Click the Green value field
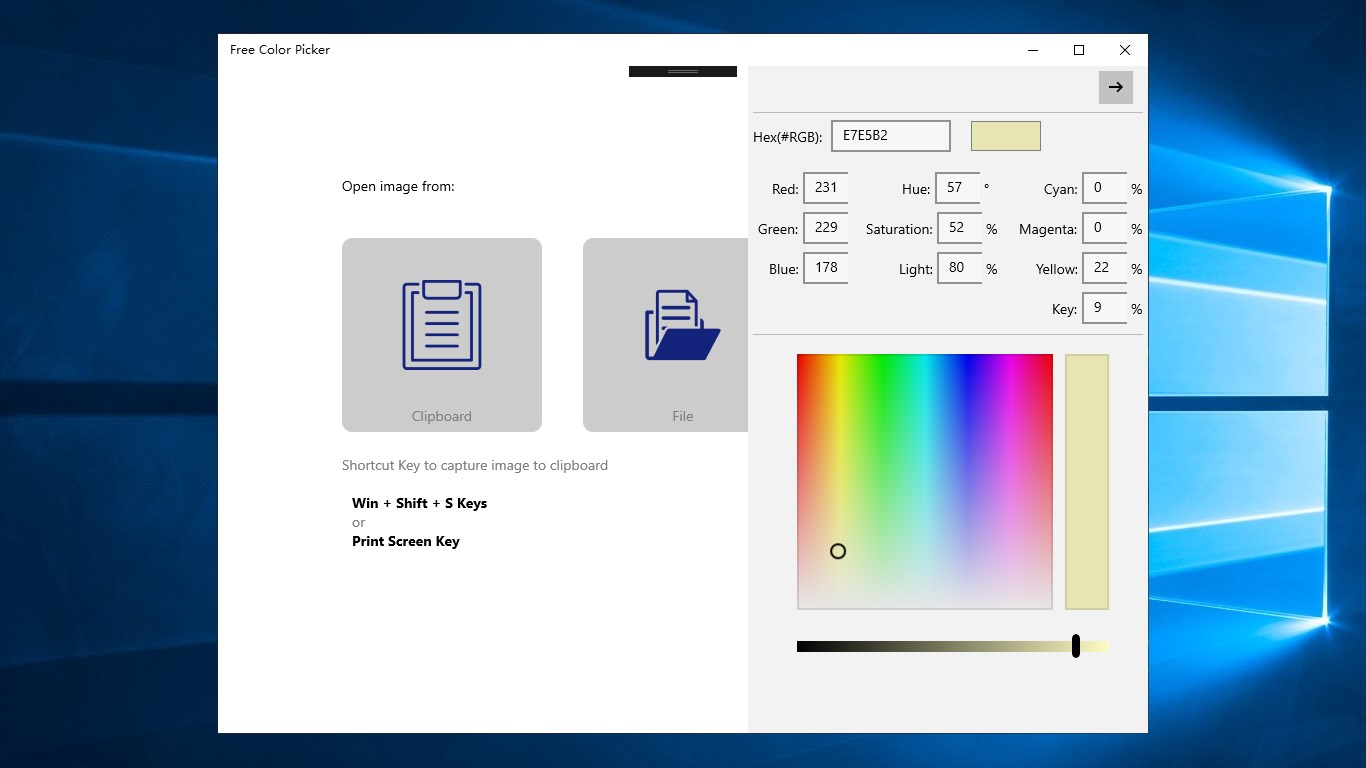The image size is (1366, 768). tap(826, 228)
